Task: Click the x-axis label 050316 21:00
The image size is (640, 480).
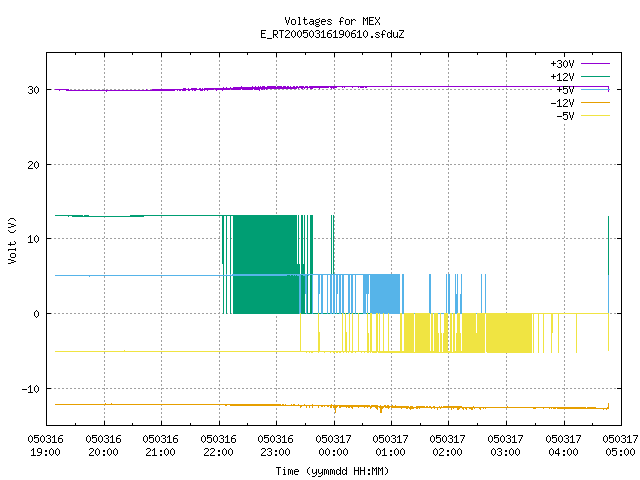Action: 161,445
